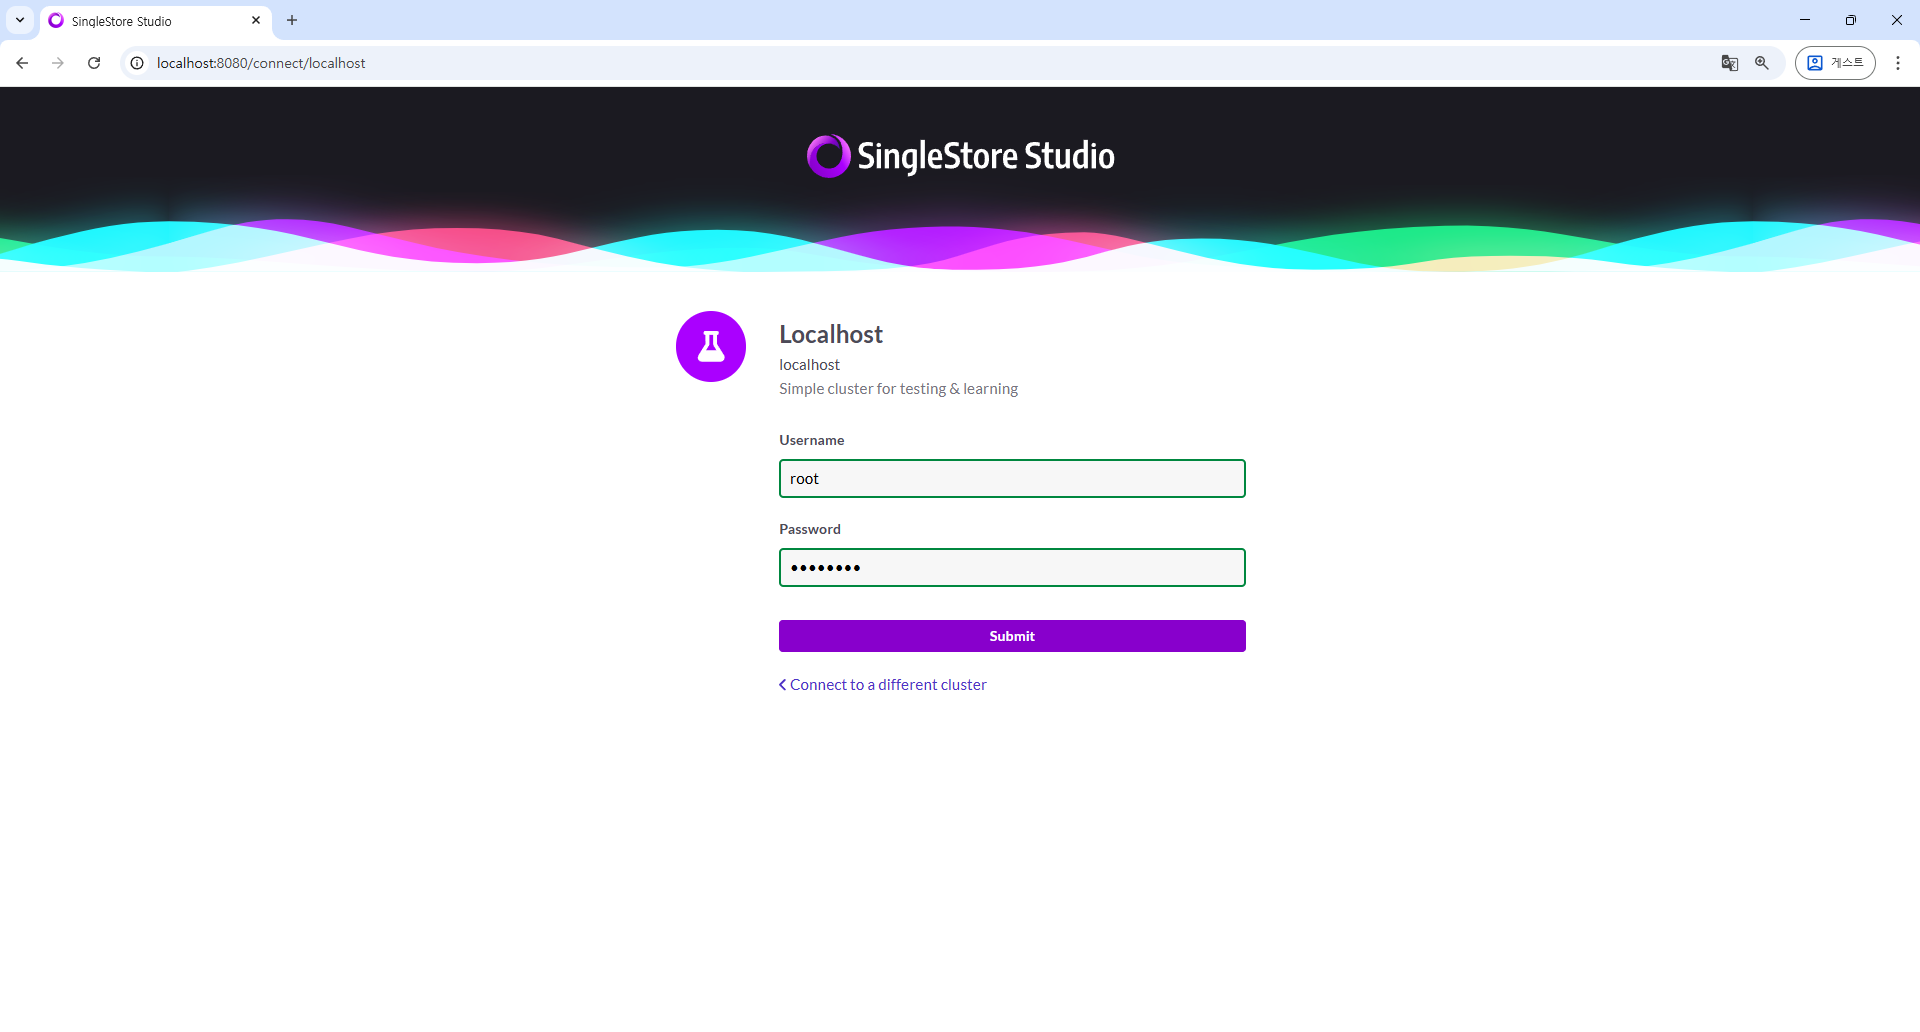
Task: Close the SingleStore Studio tab
Action: click(256, 20)
